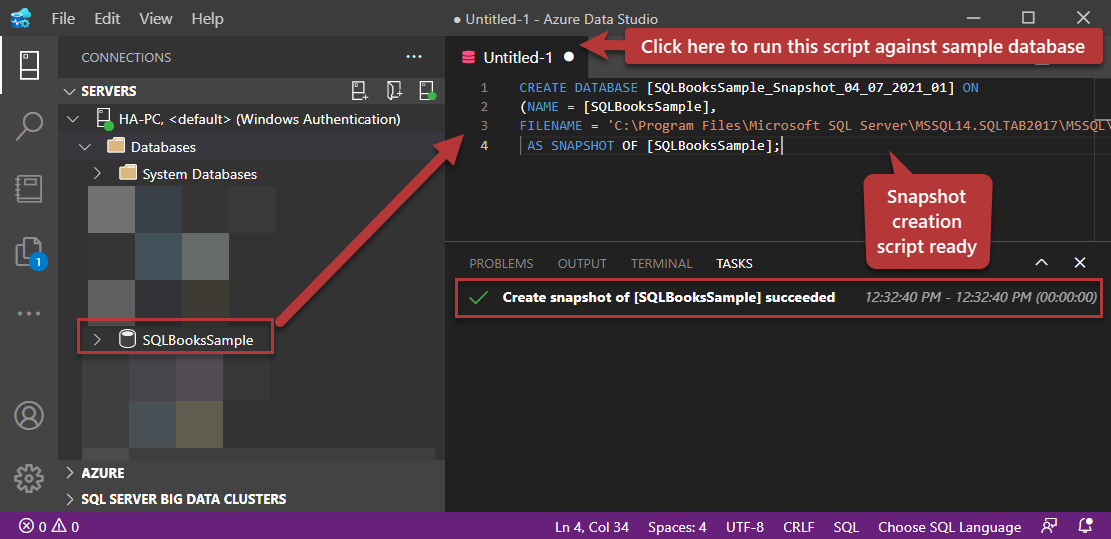Expand the AZURE section

tap(69, 472)
